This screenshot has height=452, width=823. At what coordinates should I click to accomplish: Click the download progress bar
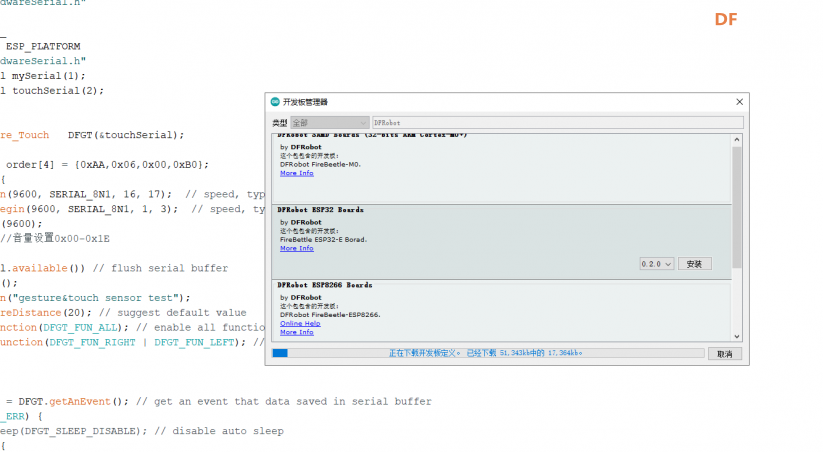(x=488, y=353)
